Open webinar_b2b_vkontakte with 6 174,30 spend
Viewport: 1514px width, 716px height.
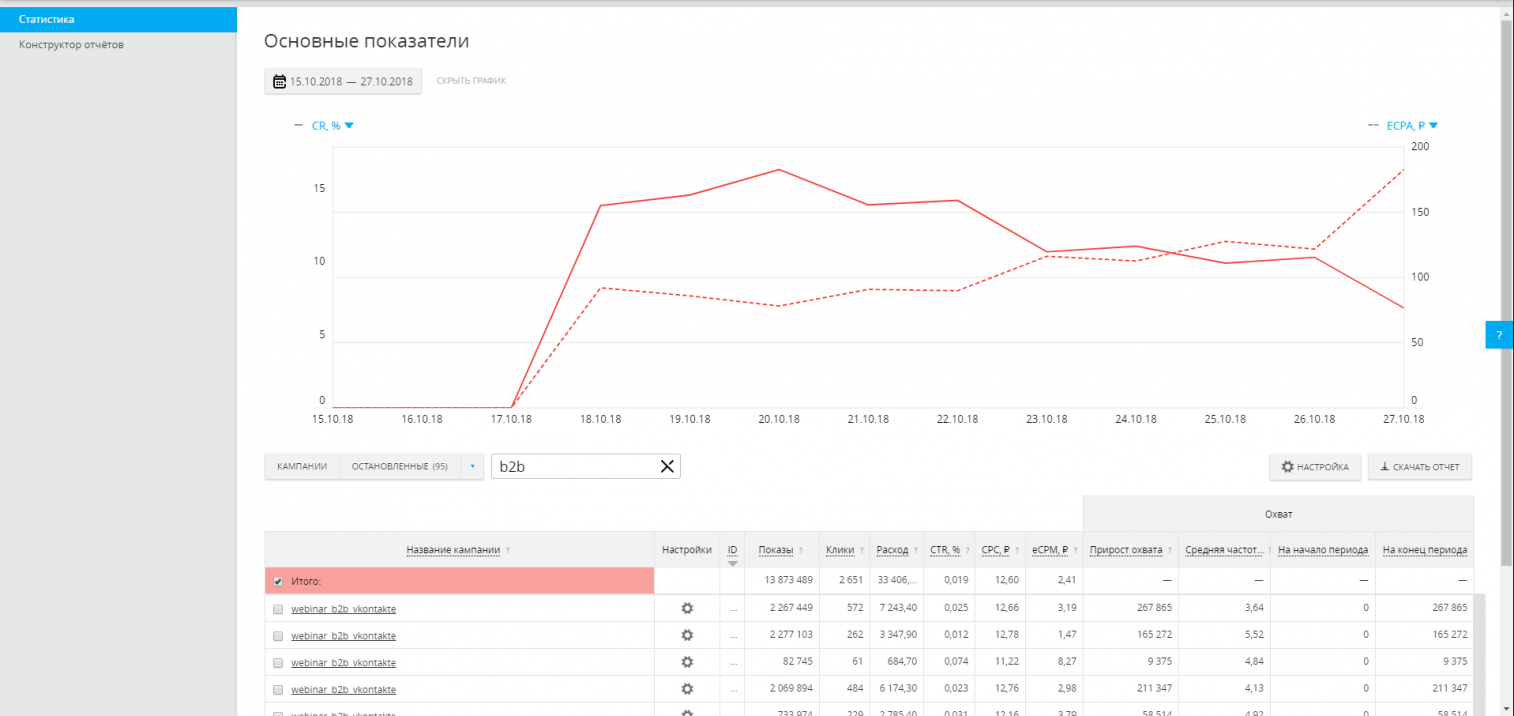point(343,689)
